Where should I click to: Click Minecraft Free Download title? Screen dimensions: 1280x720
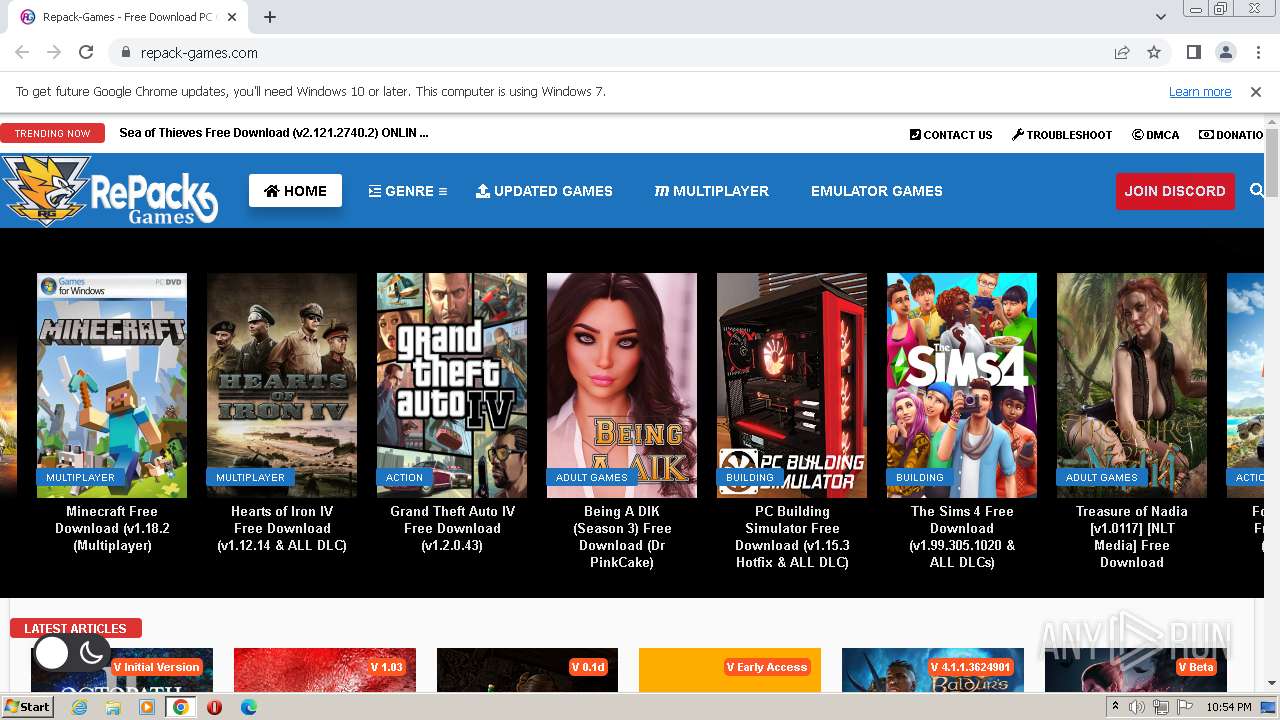112,528
